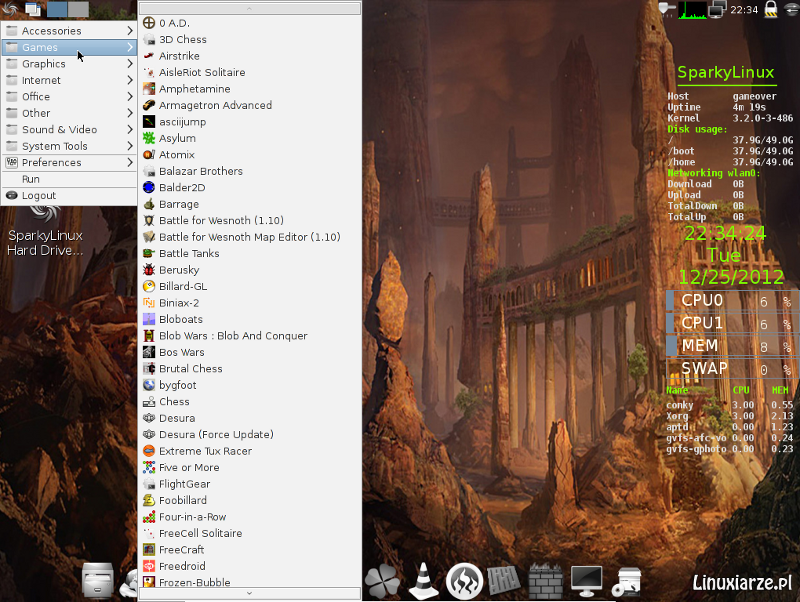The height and width of the screenshot is (602, 800).
Task: Click the CPU usage graph in the panel
Action: point(692,10)
